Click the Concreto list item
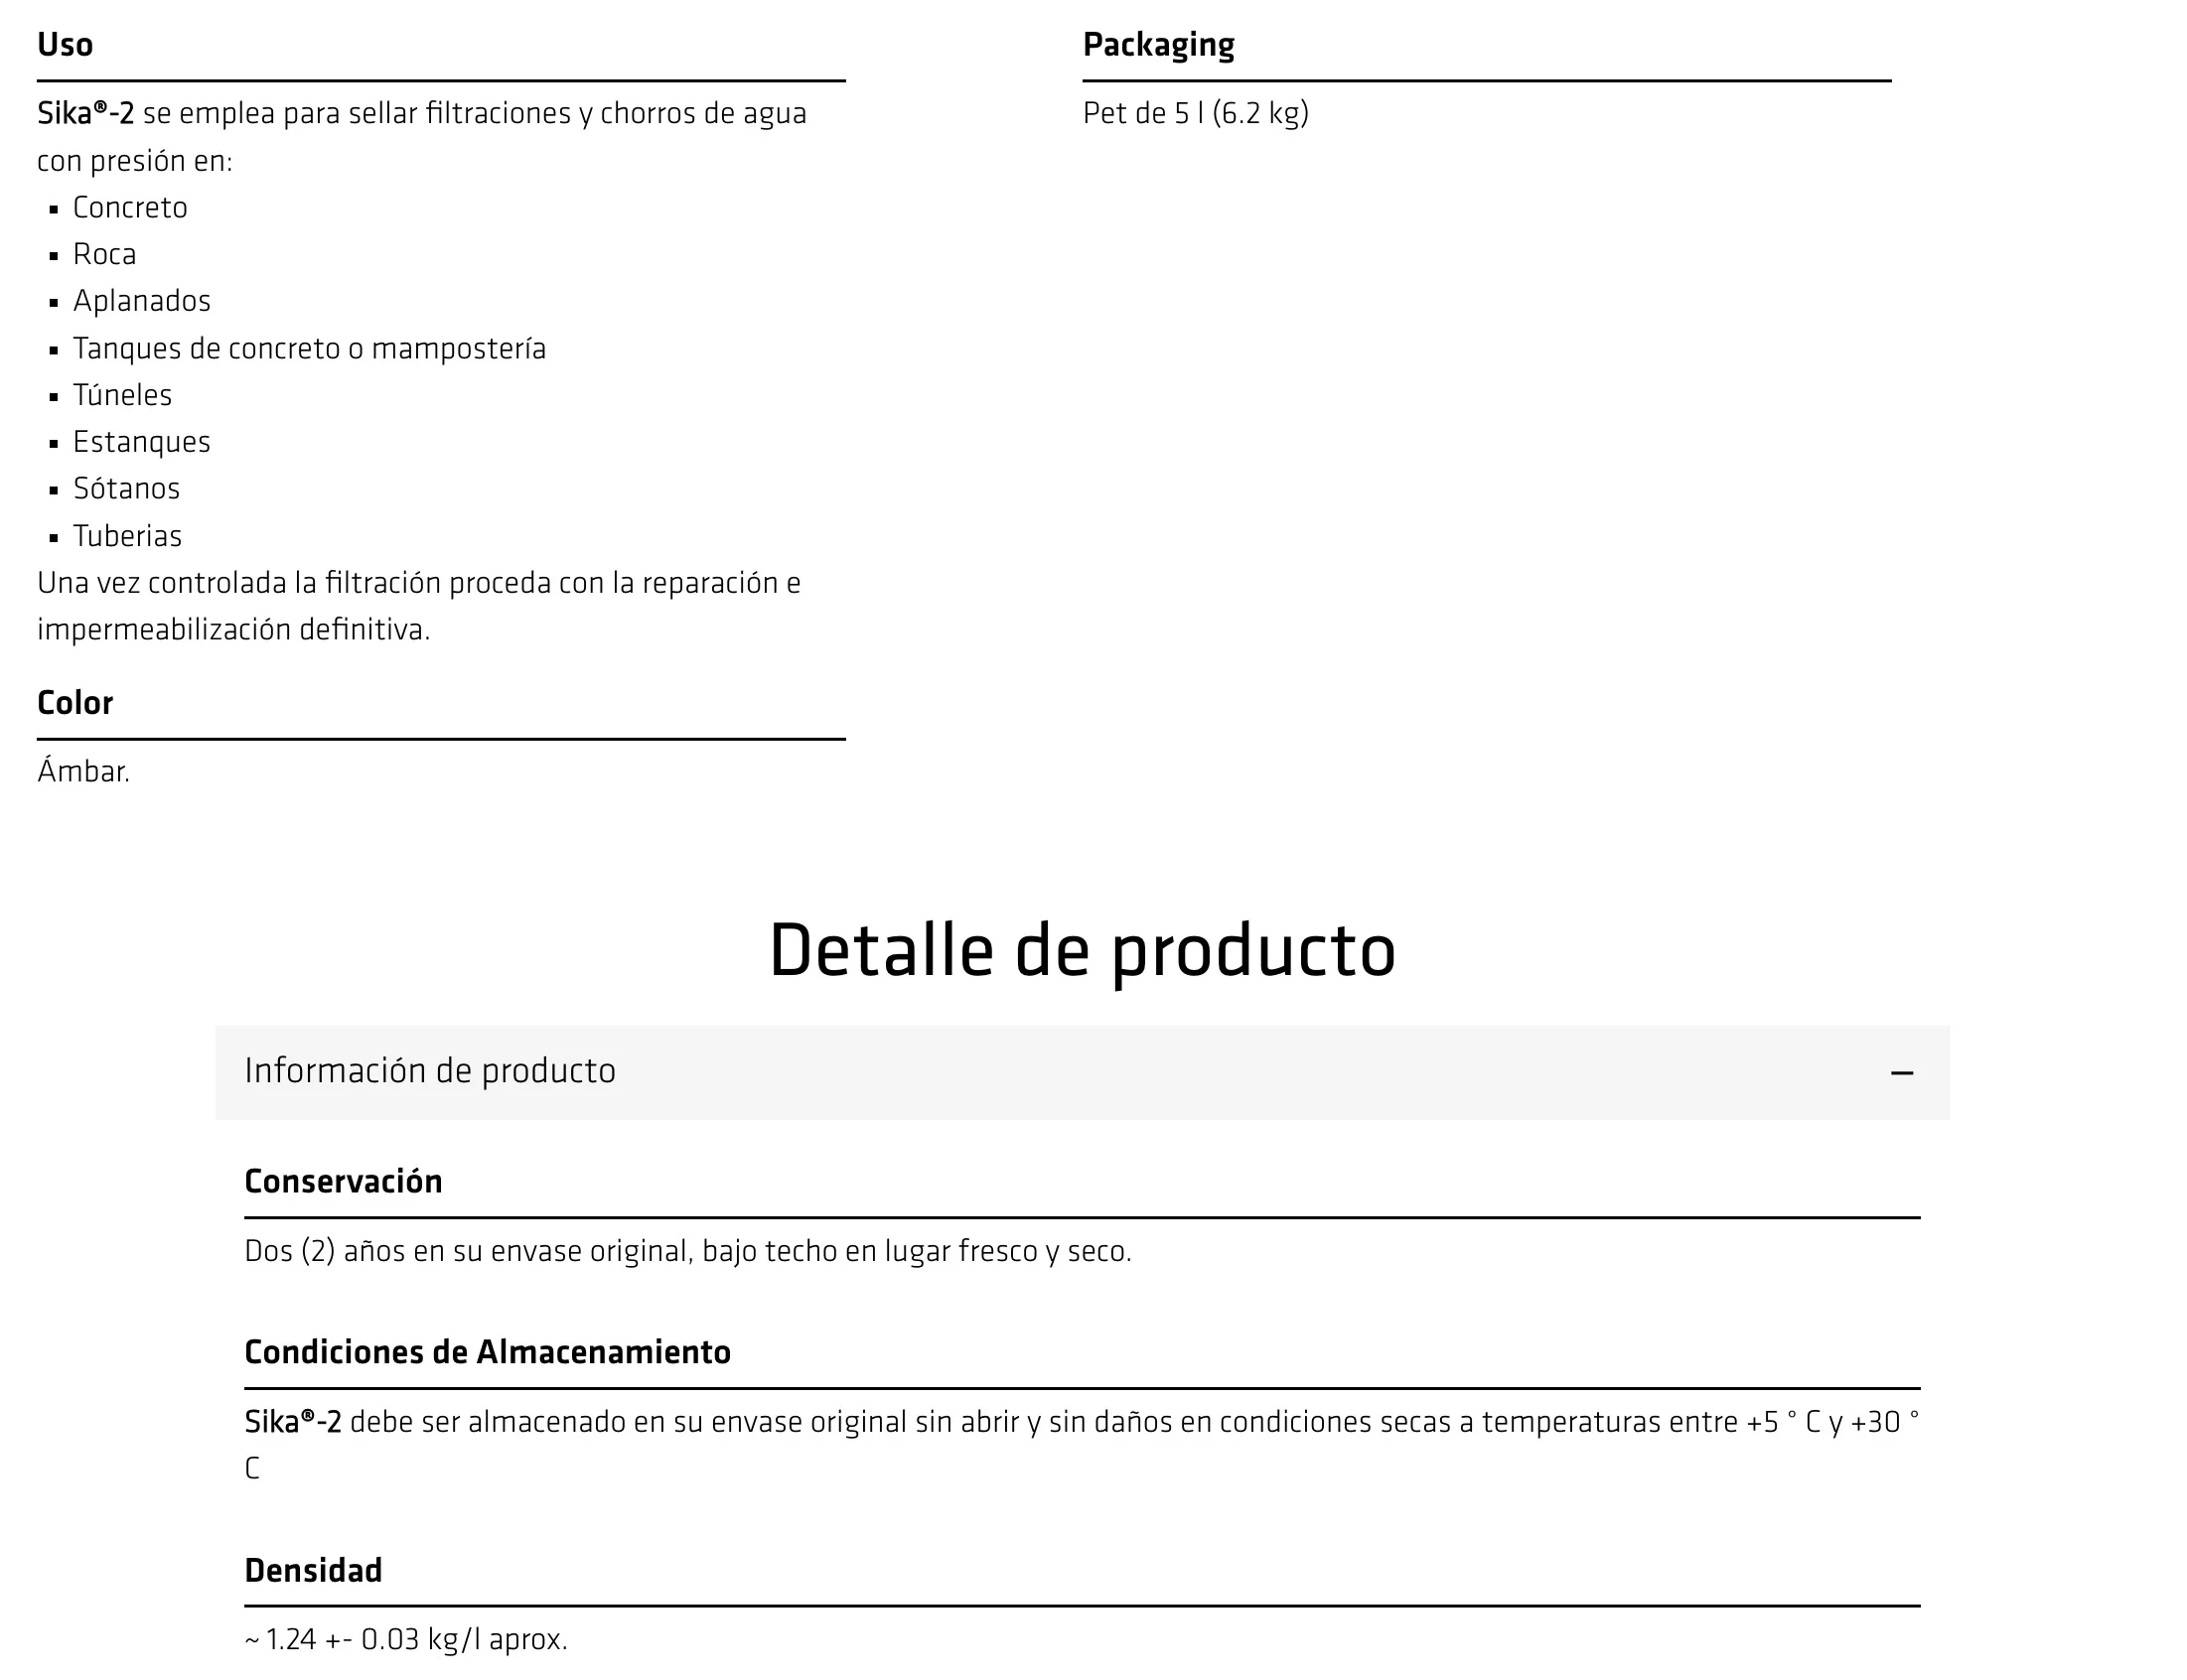 click(x=130, y=208)
